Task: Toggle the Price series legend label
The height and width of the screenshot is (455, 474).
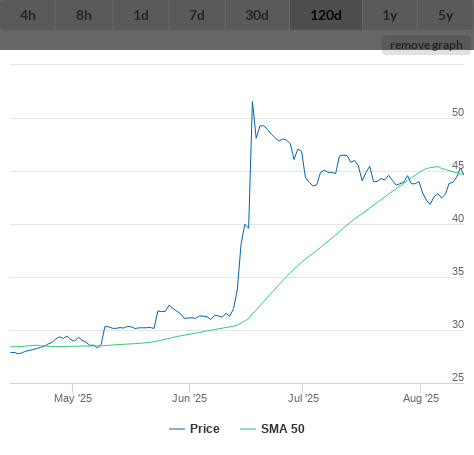Action: pyautogui.click(x=205, y=429)
